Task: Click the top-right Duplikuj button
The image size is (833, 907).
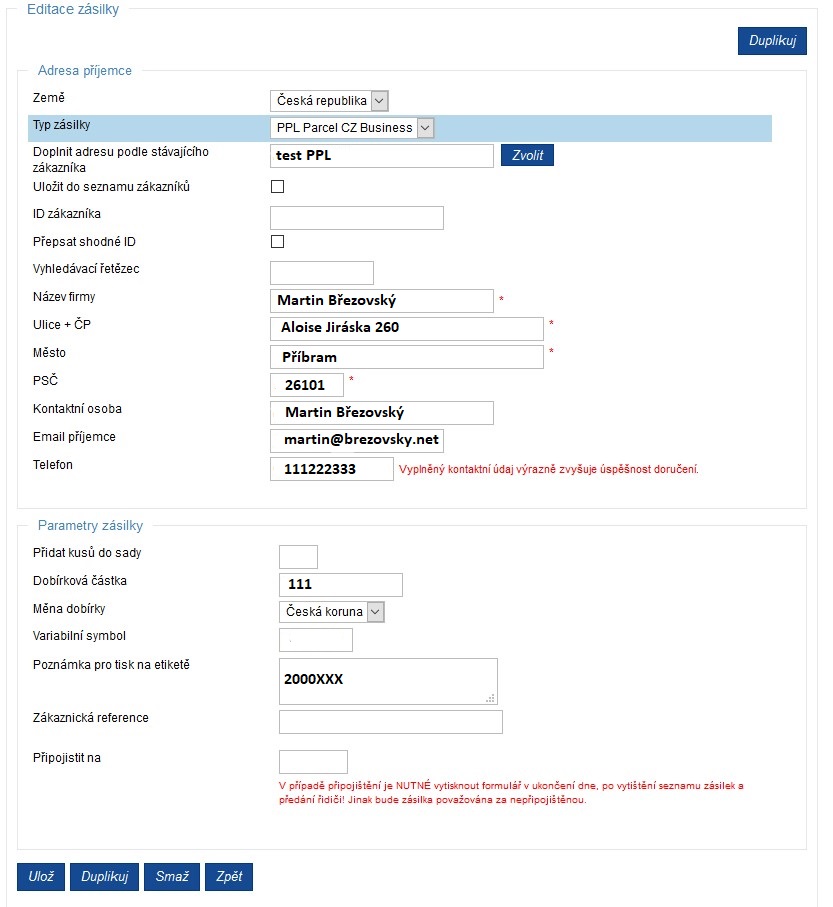Action: [x=772, y=40]
